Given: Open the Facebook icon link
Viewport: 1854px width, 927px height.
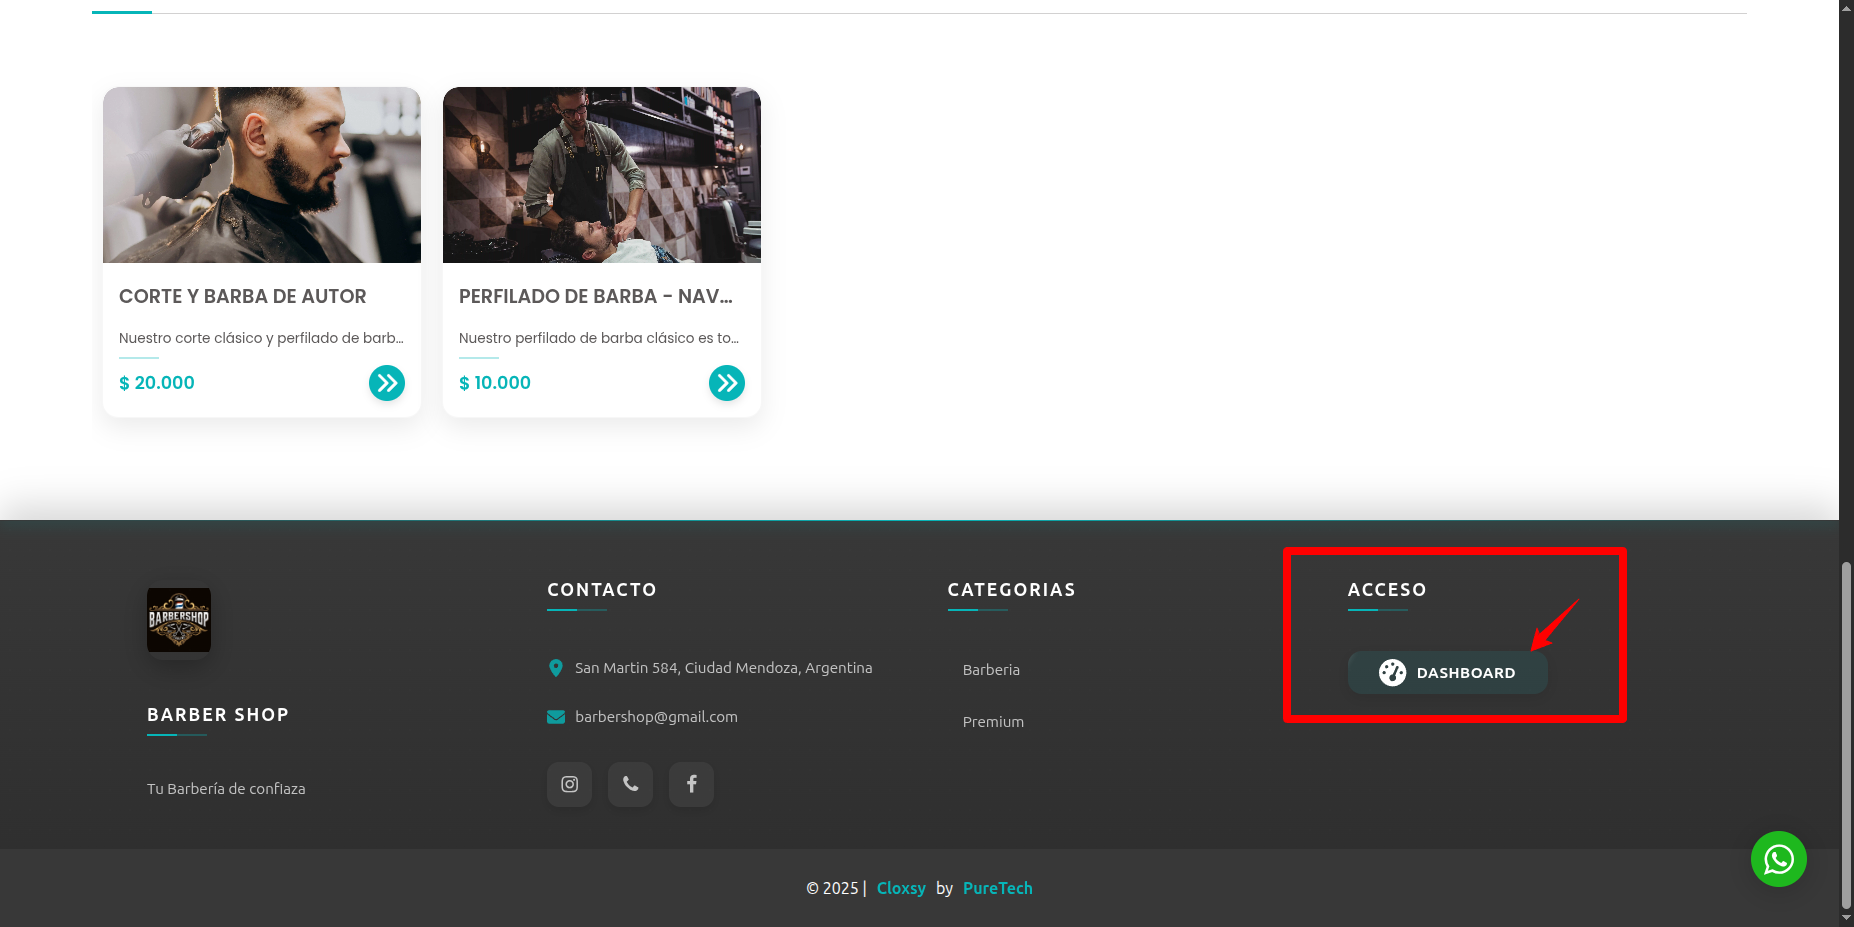Looking at the screenshot, I should (691, 784).
